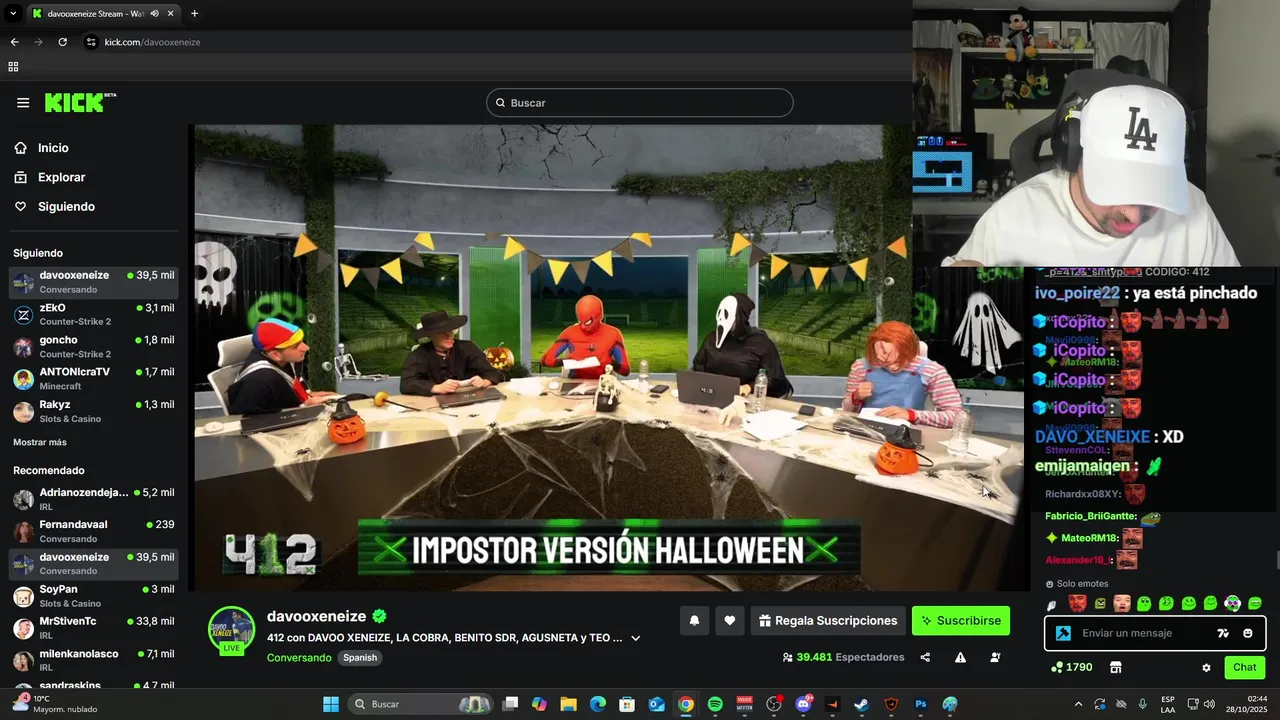
Task: Open SoyPan recommended channel
Action: (x=94, y=596)
